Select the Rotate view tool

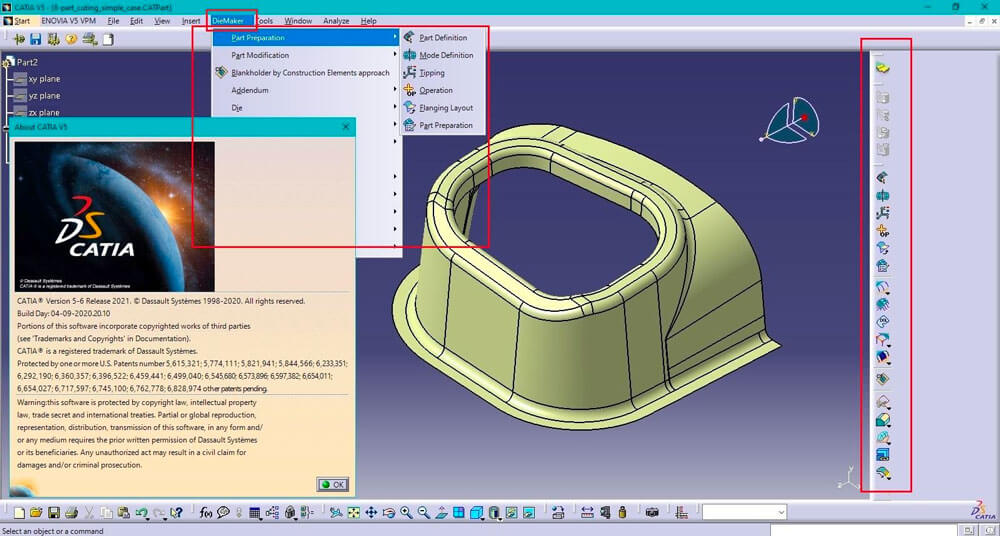pyautogui.click(x=389, y=512)
